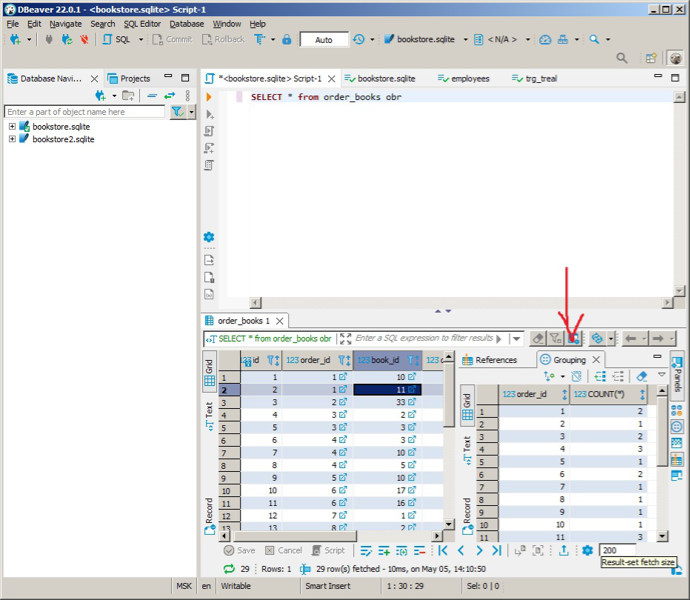This screenshot has width=690, height=600.
Task: Click the transaction lock icon in toolbar
Action: click(287, 40)
